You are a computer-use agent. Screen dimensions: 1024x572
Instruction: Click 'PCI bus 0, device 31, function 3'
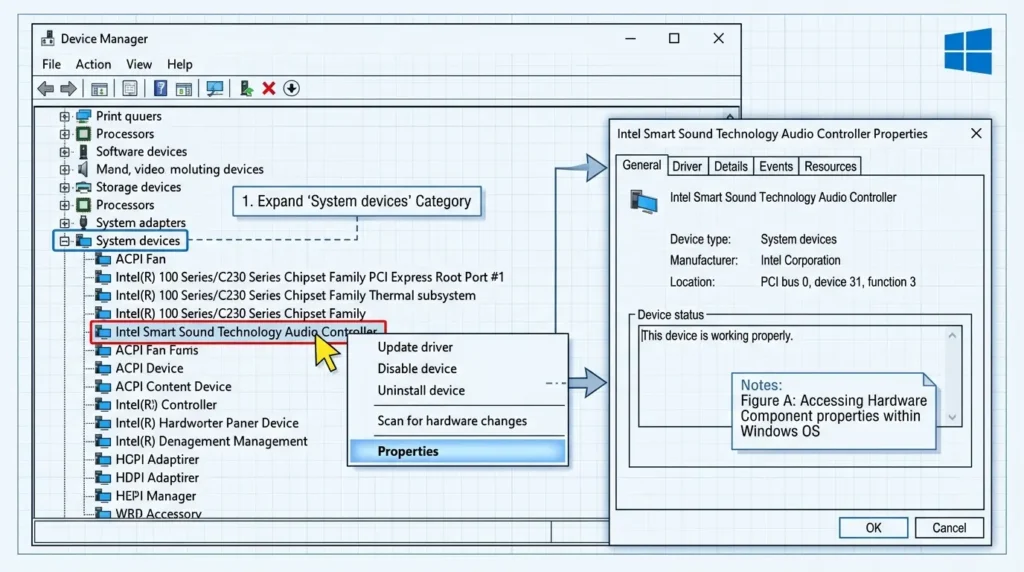(838, 282)
